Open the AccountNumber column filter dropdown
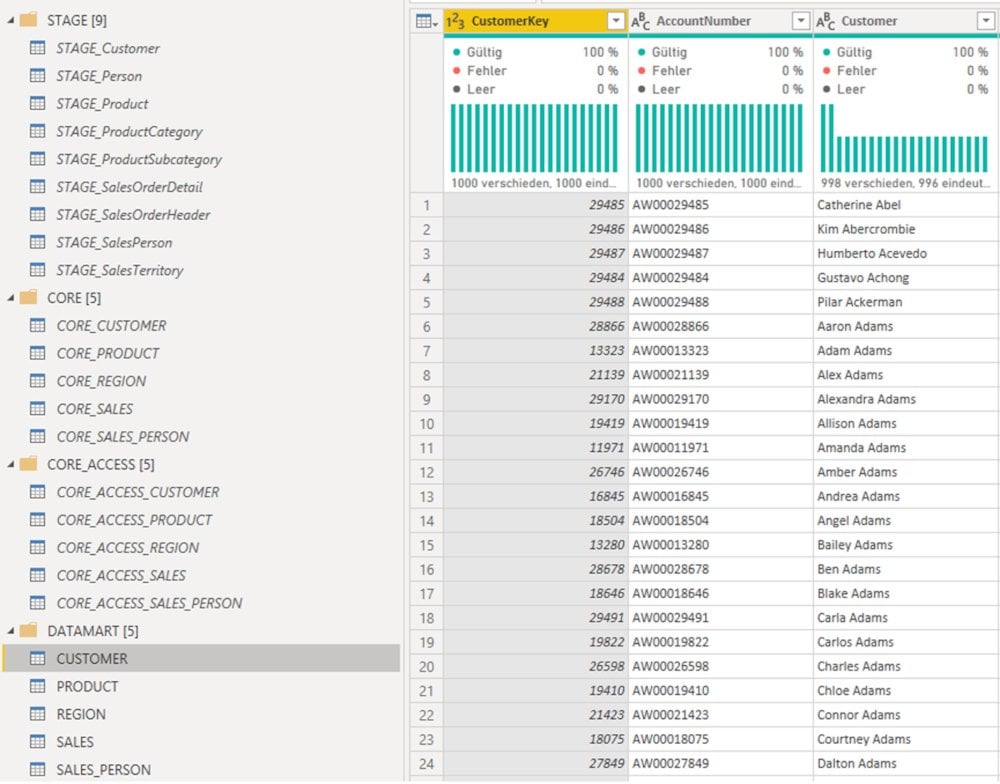This screenshot has width=1000, height=784. [x=800, y=21]
